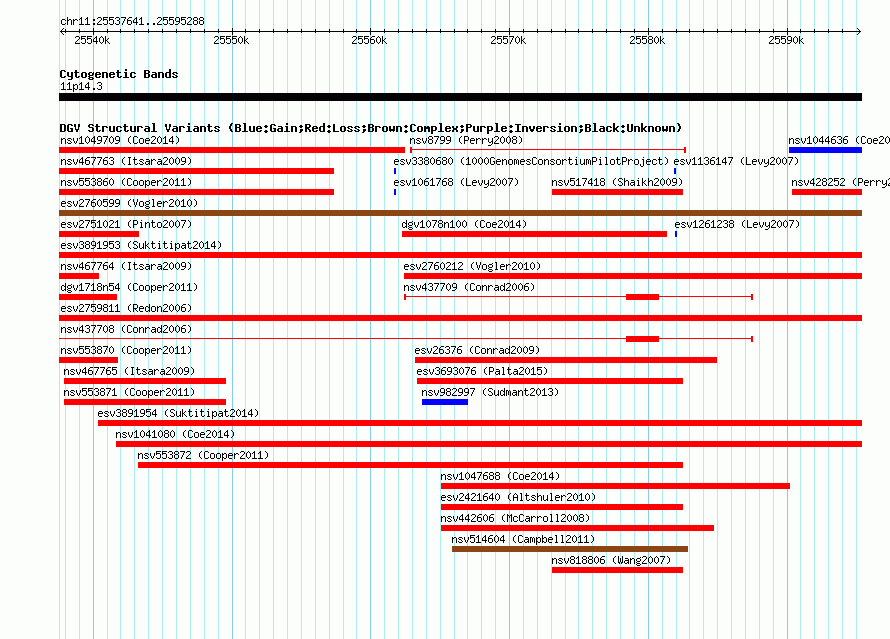The width and height of the screenshot is (890, 639).
Task: Click esv1061768 (Levy2007) label
Action: 456,182
